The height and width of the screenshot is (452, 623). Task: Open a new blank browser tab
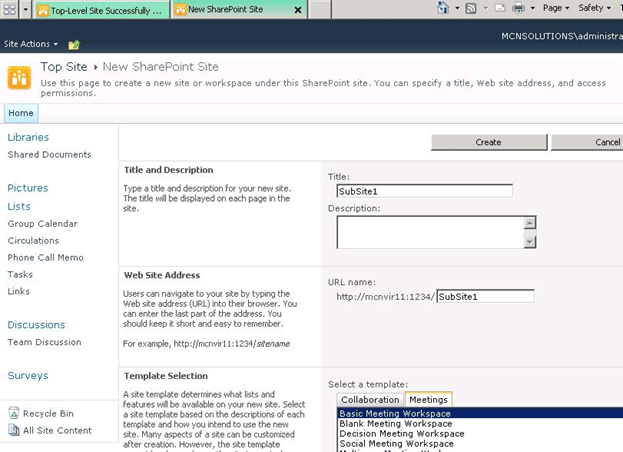pyautogui.click(x=320, y=9)
